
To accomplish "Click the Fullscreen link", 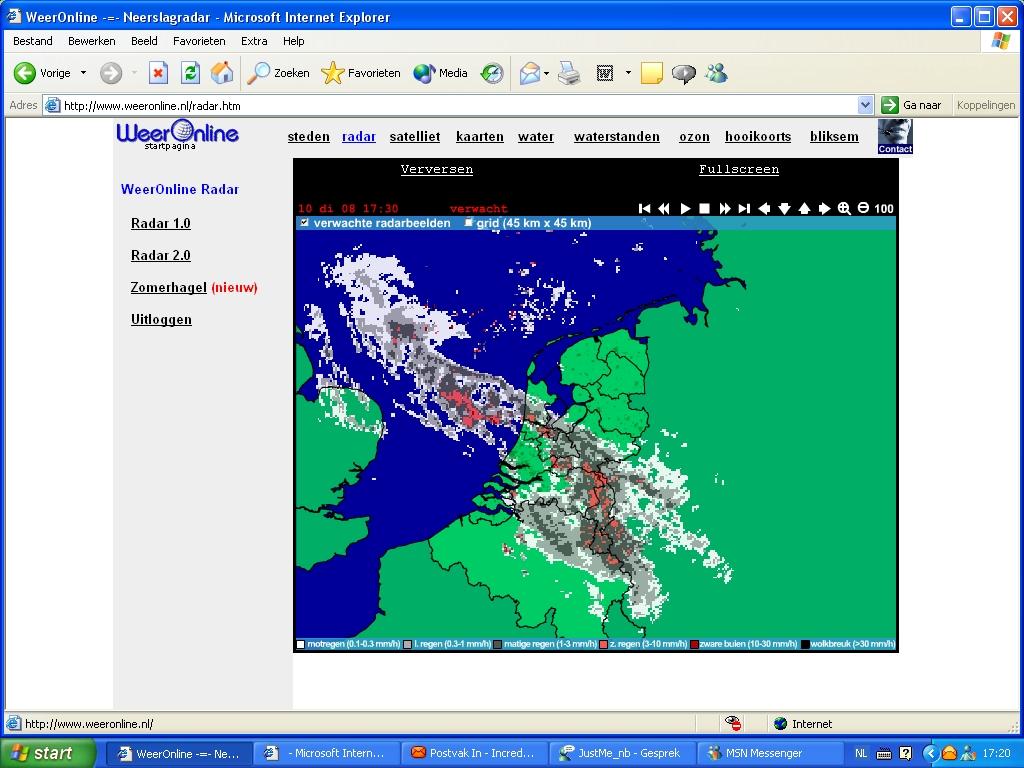I will click(738, 169).
